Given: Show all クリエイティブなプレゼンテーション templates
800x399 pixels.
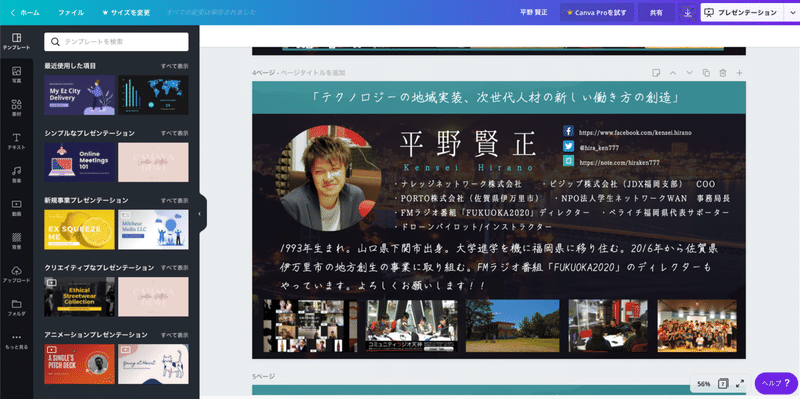Looking at the screenshot, I should pyautogui.click(x=174, y=267).
